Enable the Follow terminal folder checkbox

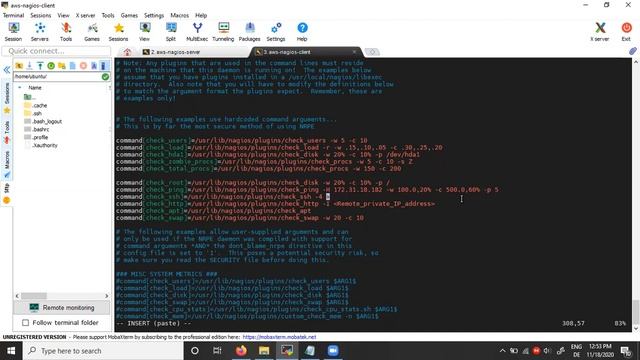coord(25,323)
